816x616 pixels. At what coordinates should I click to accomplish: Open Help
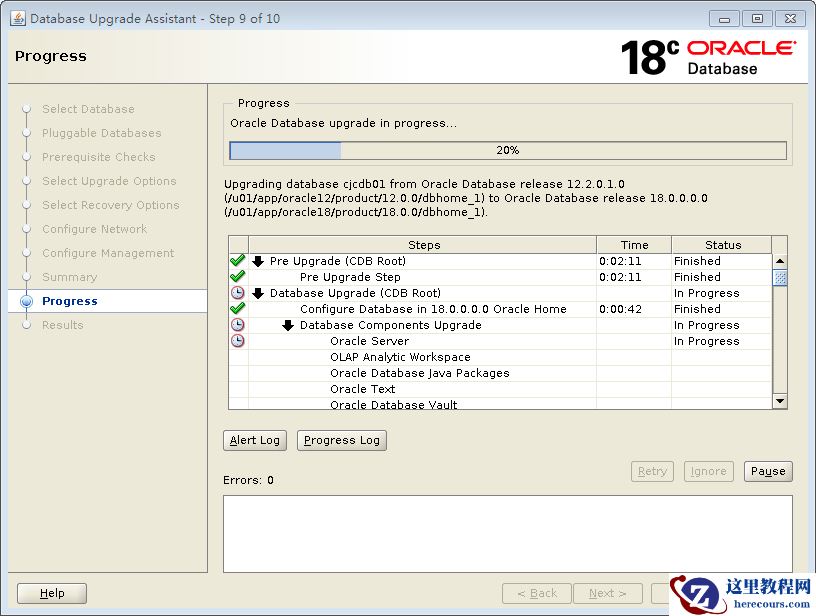(52, 593)
